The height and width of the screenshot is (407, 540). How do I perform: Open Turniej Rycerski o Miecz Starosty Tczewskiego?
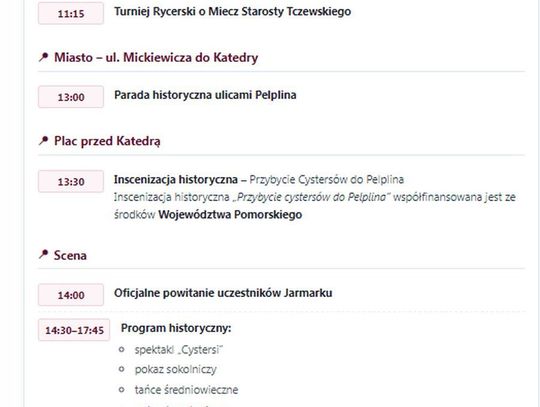232,11
